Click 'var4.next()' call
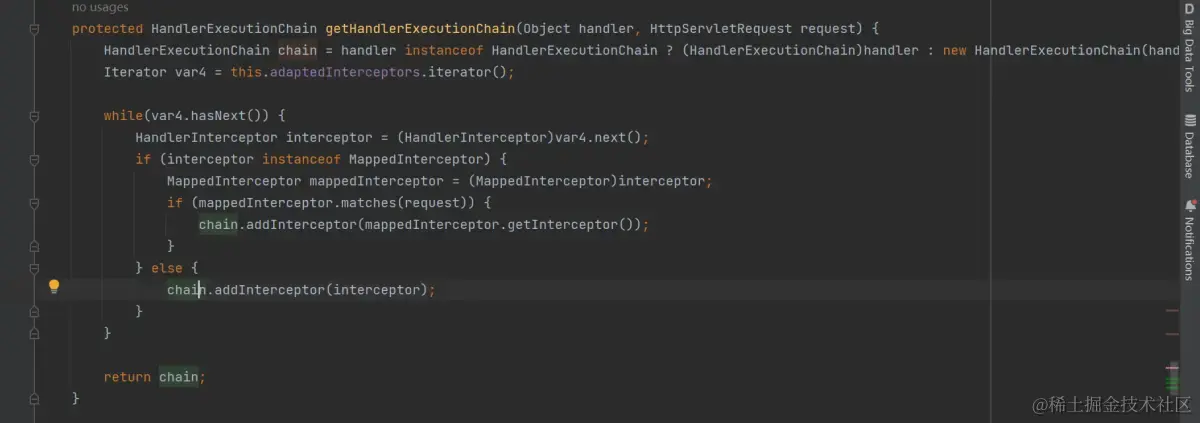The width and height of the screenshot is (1200, 423). (x=597, y=138)
